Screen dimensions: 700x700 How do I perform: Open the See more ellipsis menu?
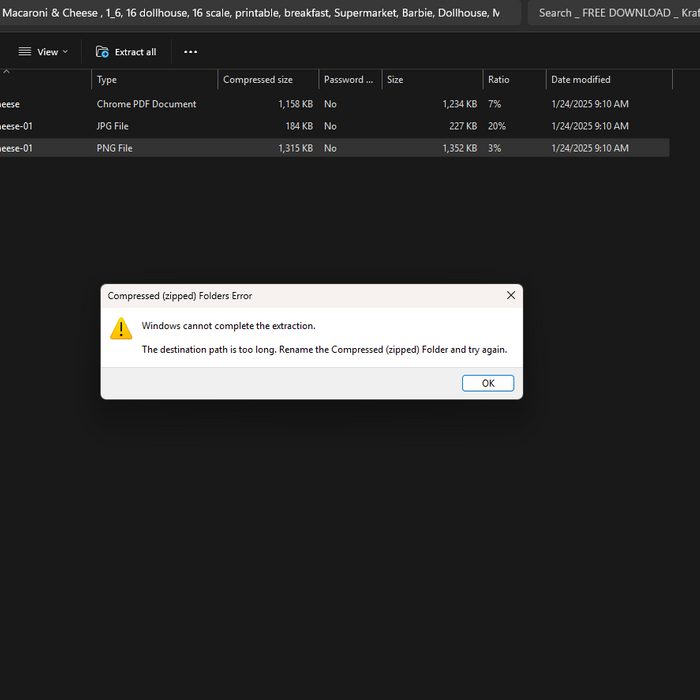pyautogui.click(x=191, y=52)
